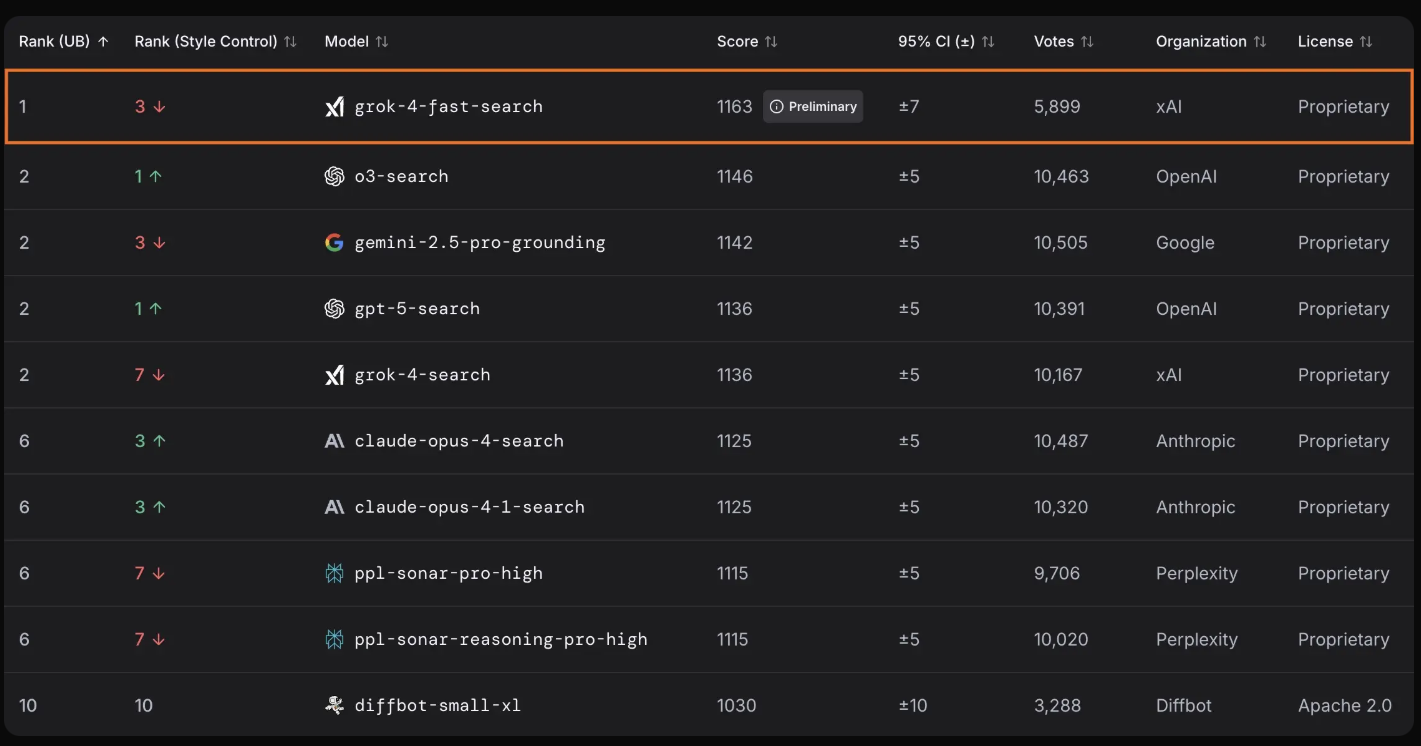Click score value 1146
The width and height of the screenshot is (1421, 746).
735,176
